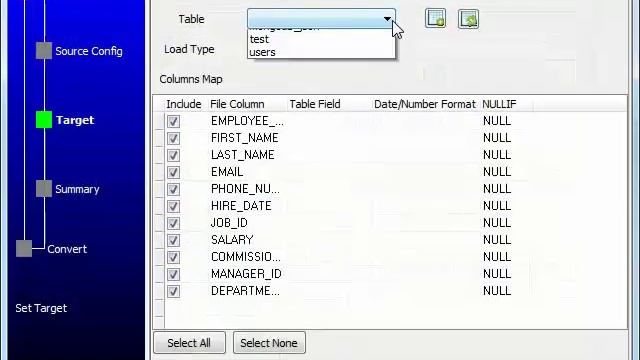The height and width of the screenshot is (360, 640).
Task: Click the Include column header
Action: [184, 104]
